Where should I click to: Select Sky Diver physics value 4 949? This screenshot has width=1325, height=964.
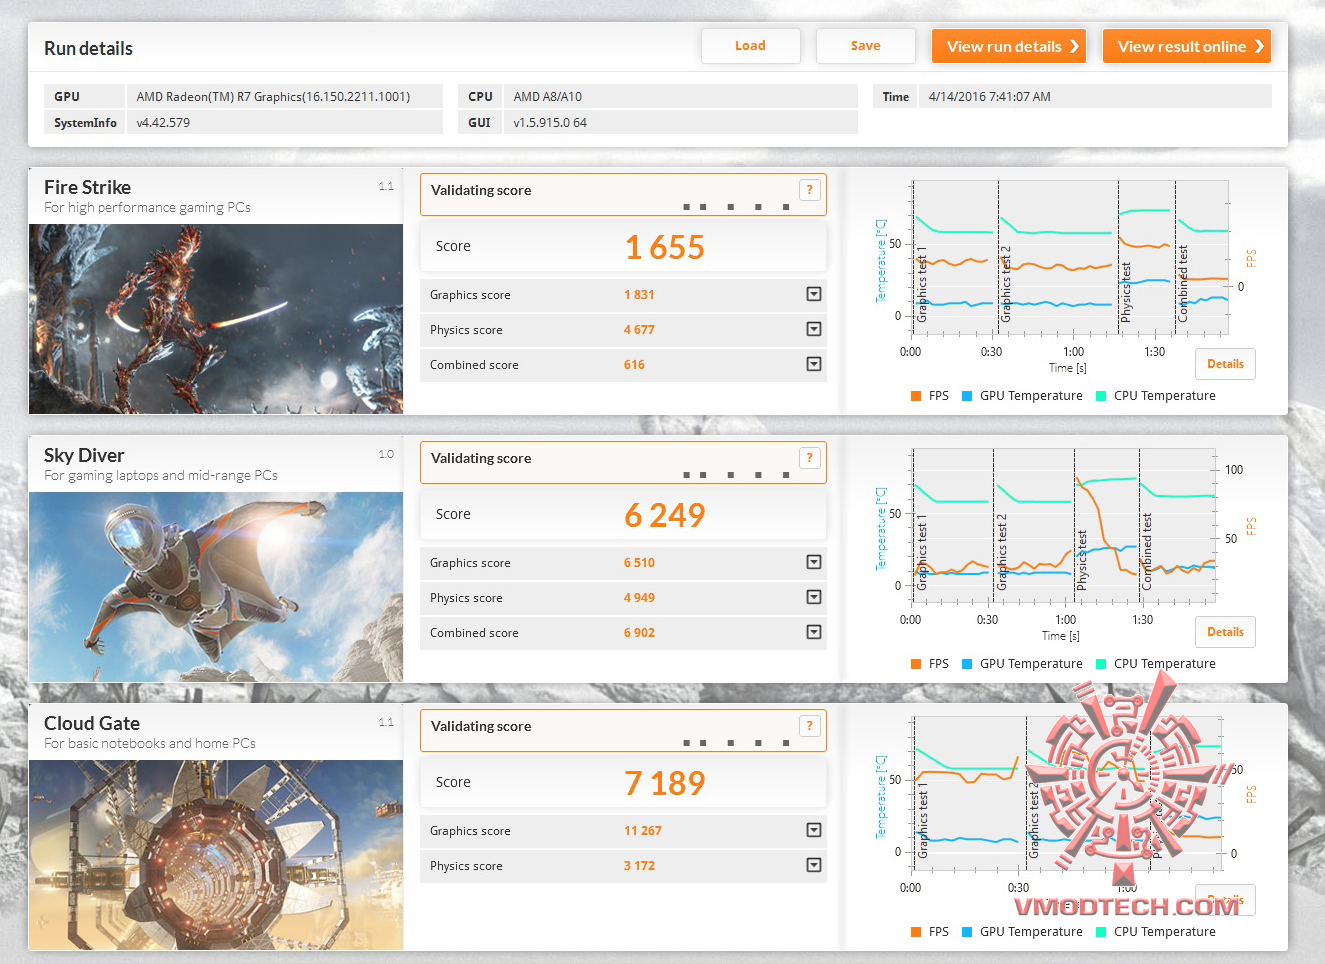point(639,598)
